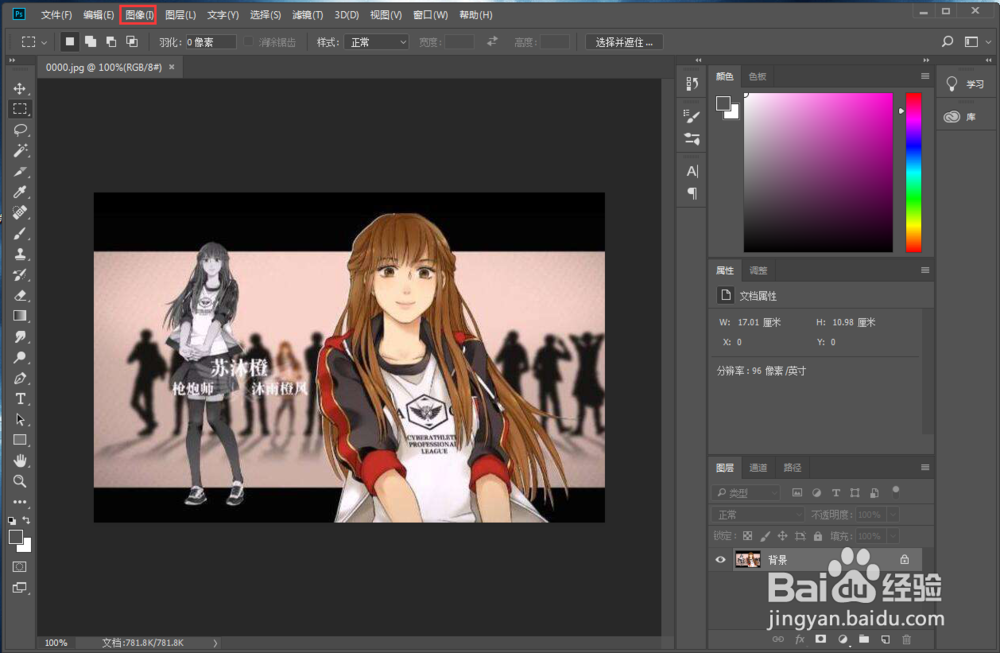The height and width of the screenshot is (653, 1000).
Task: Choose Add to selection mode
Action: 91,41
